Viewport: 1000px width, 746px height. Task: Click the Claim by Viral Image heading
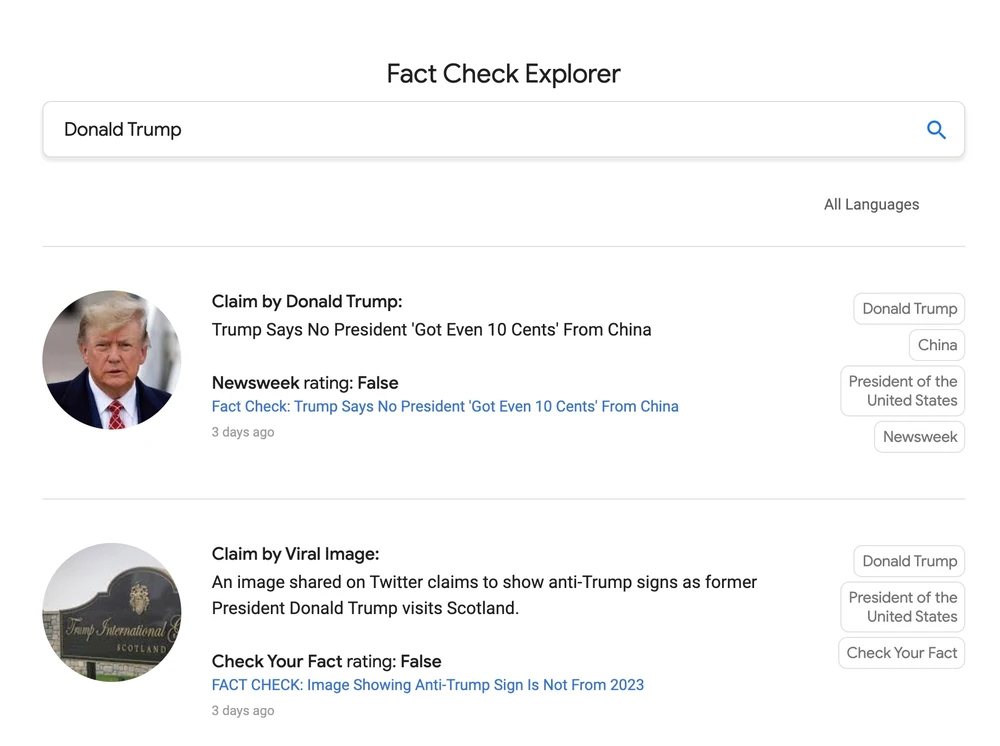click(x=294, y=553)
